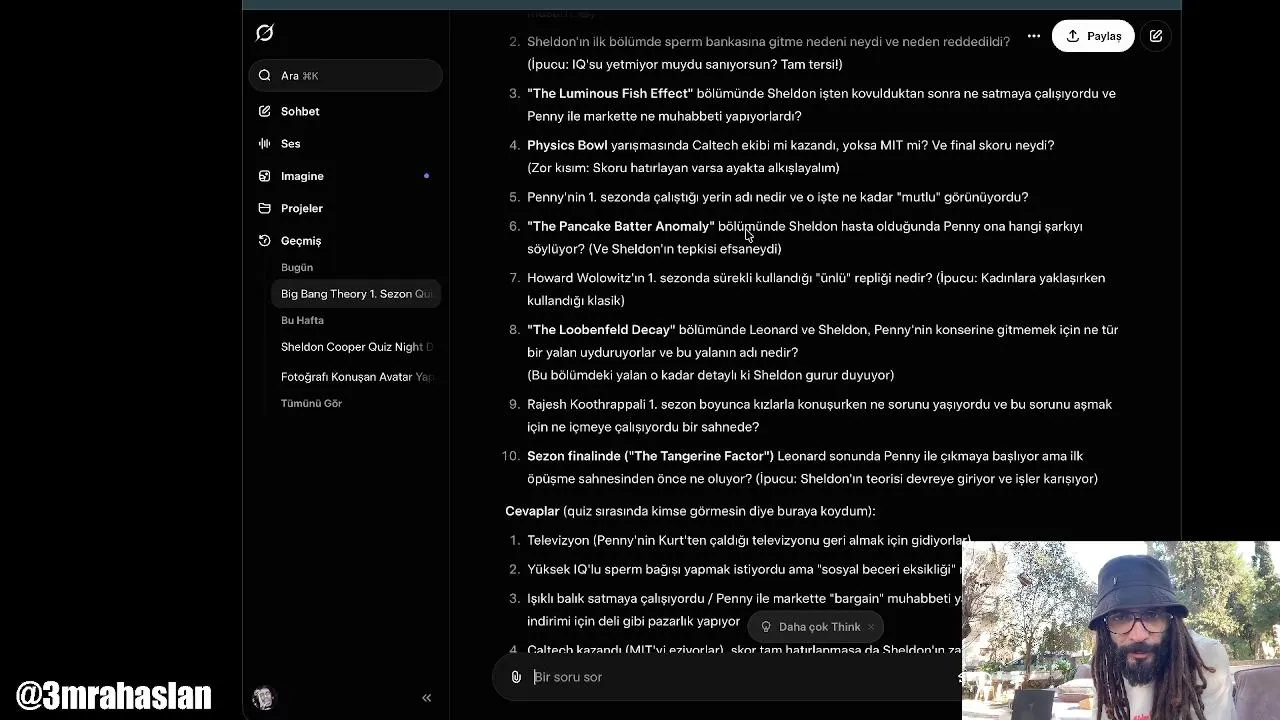Viewport: 1280px width, 720px height.
Task: Open the Ara search field
Action: (x=345, y=76)
